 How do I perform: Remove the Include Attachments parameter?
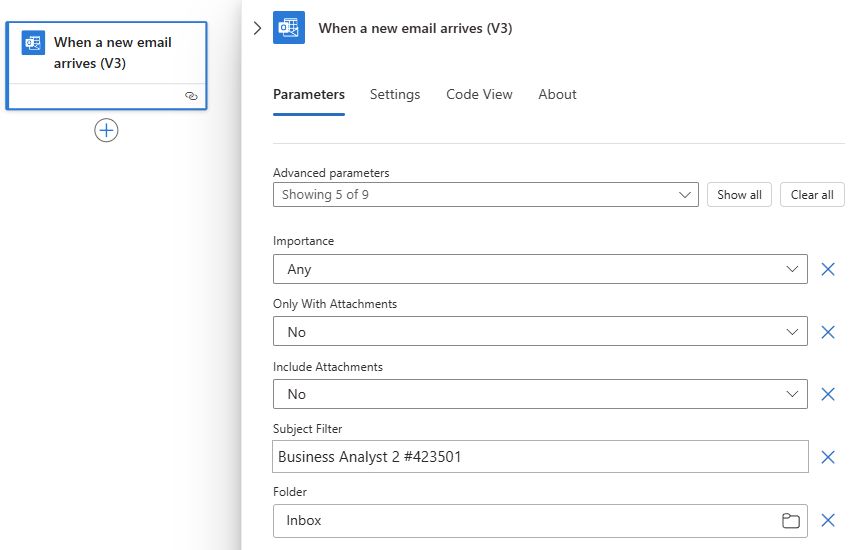coord(827,394)
